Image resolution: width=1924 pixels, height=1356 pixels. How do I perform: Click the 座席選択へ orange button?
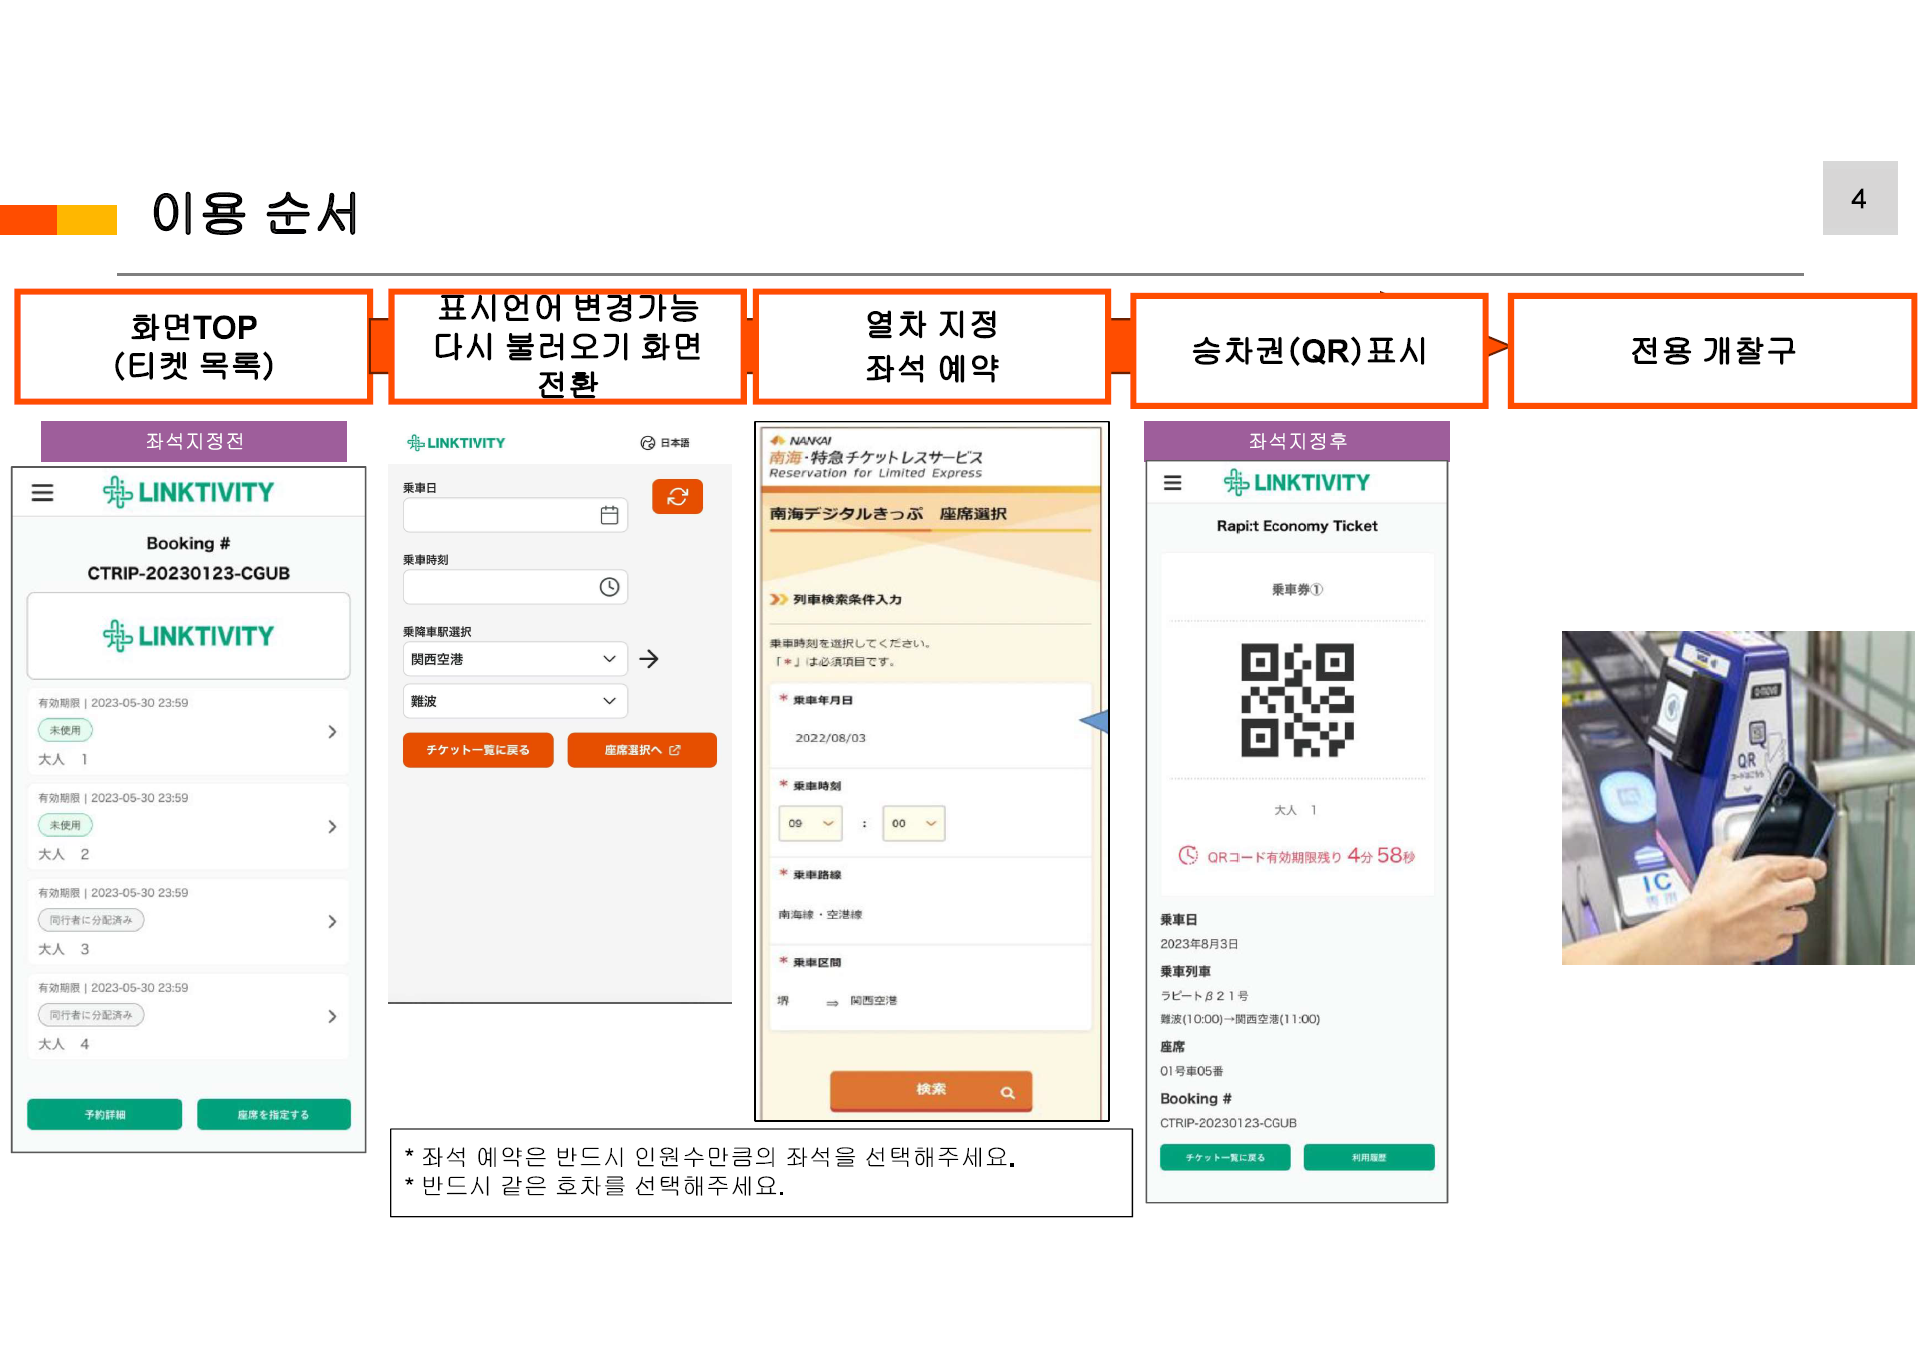coord(642,750)
